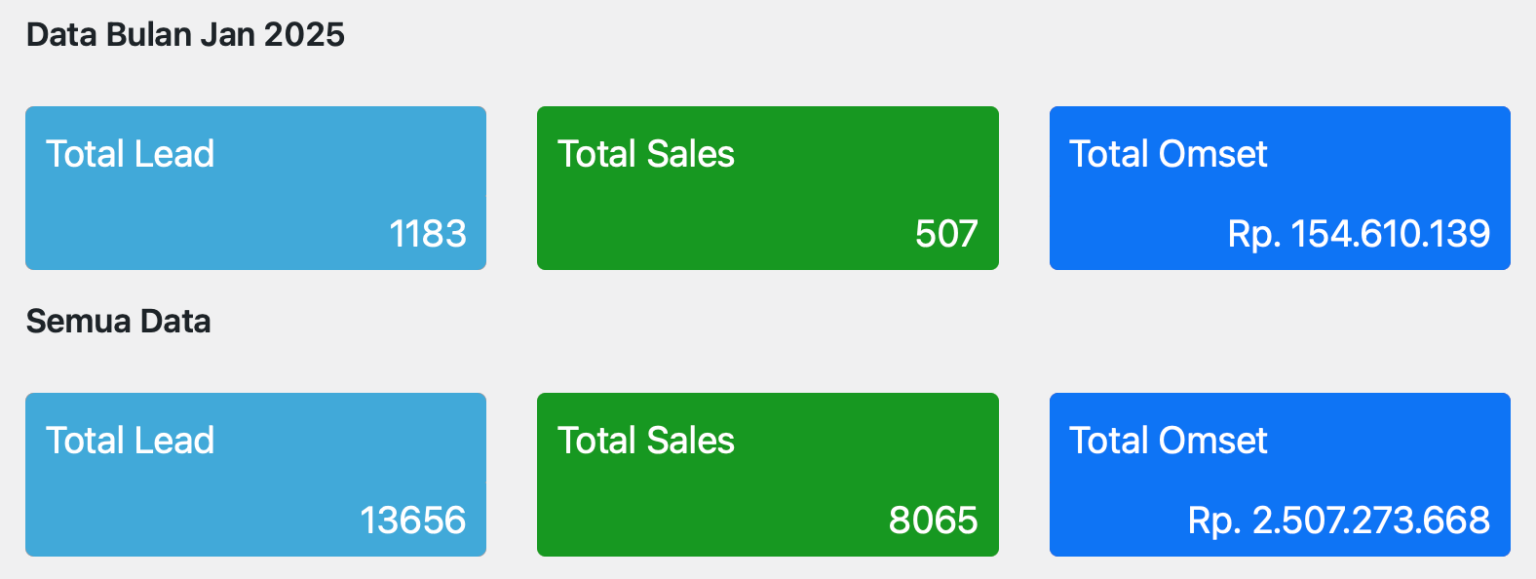
Task: Select the Total Sales label under Semua Data
Action: [646, 441]
